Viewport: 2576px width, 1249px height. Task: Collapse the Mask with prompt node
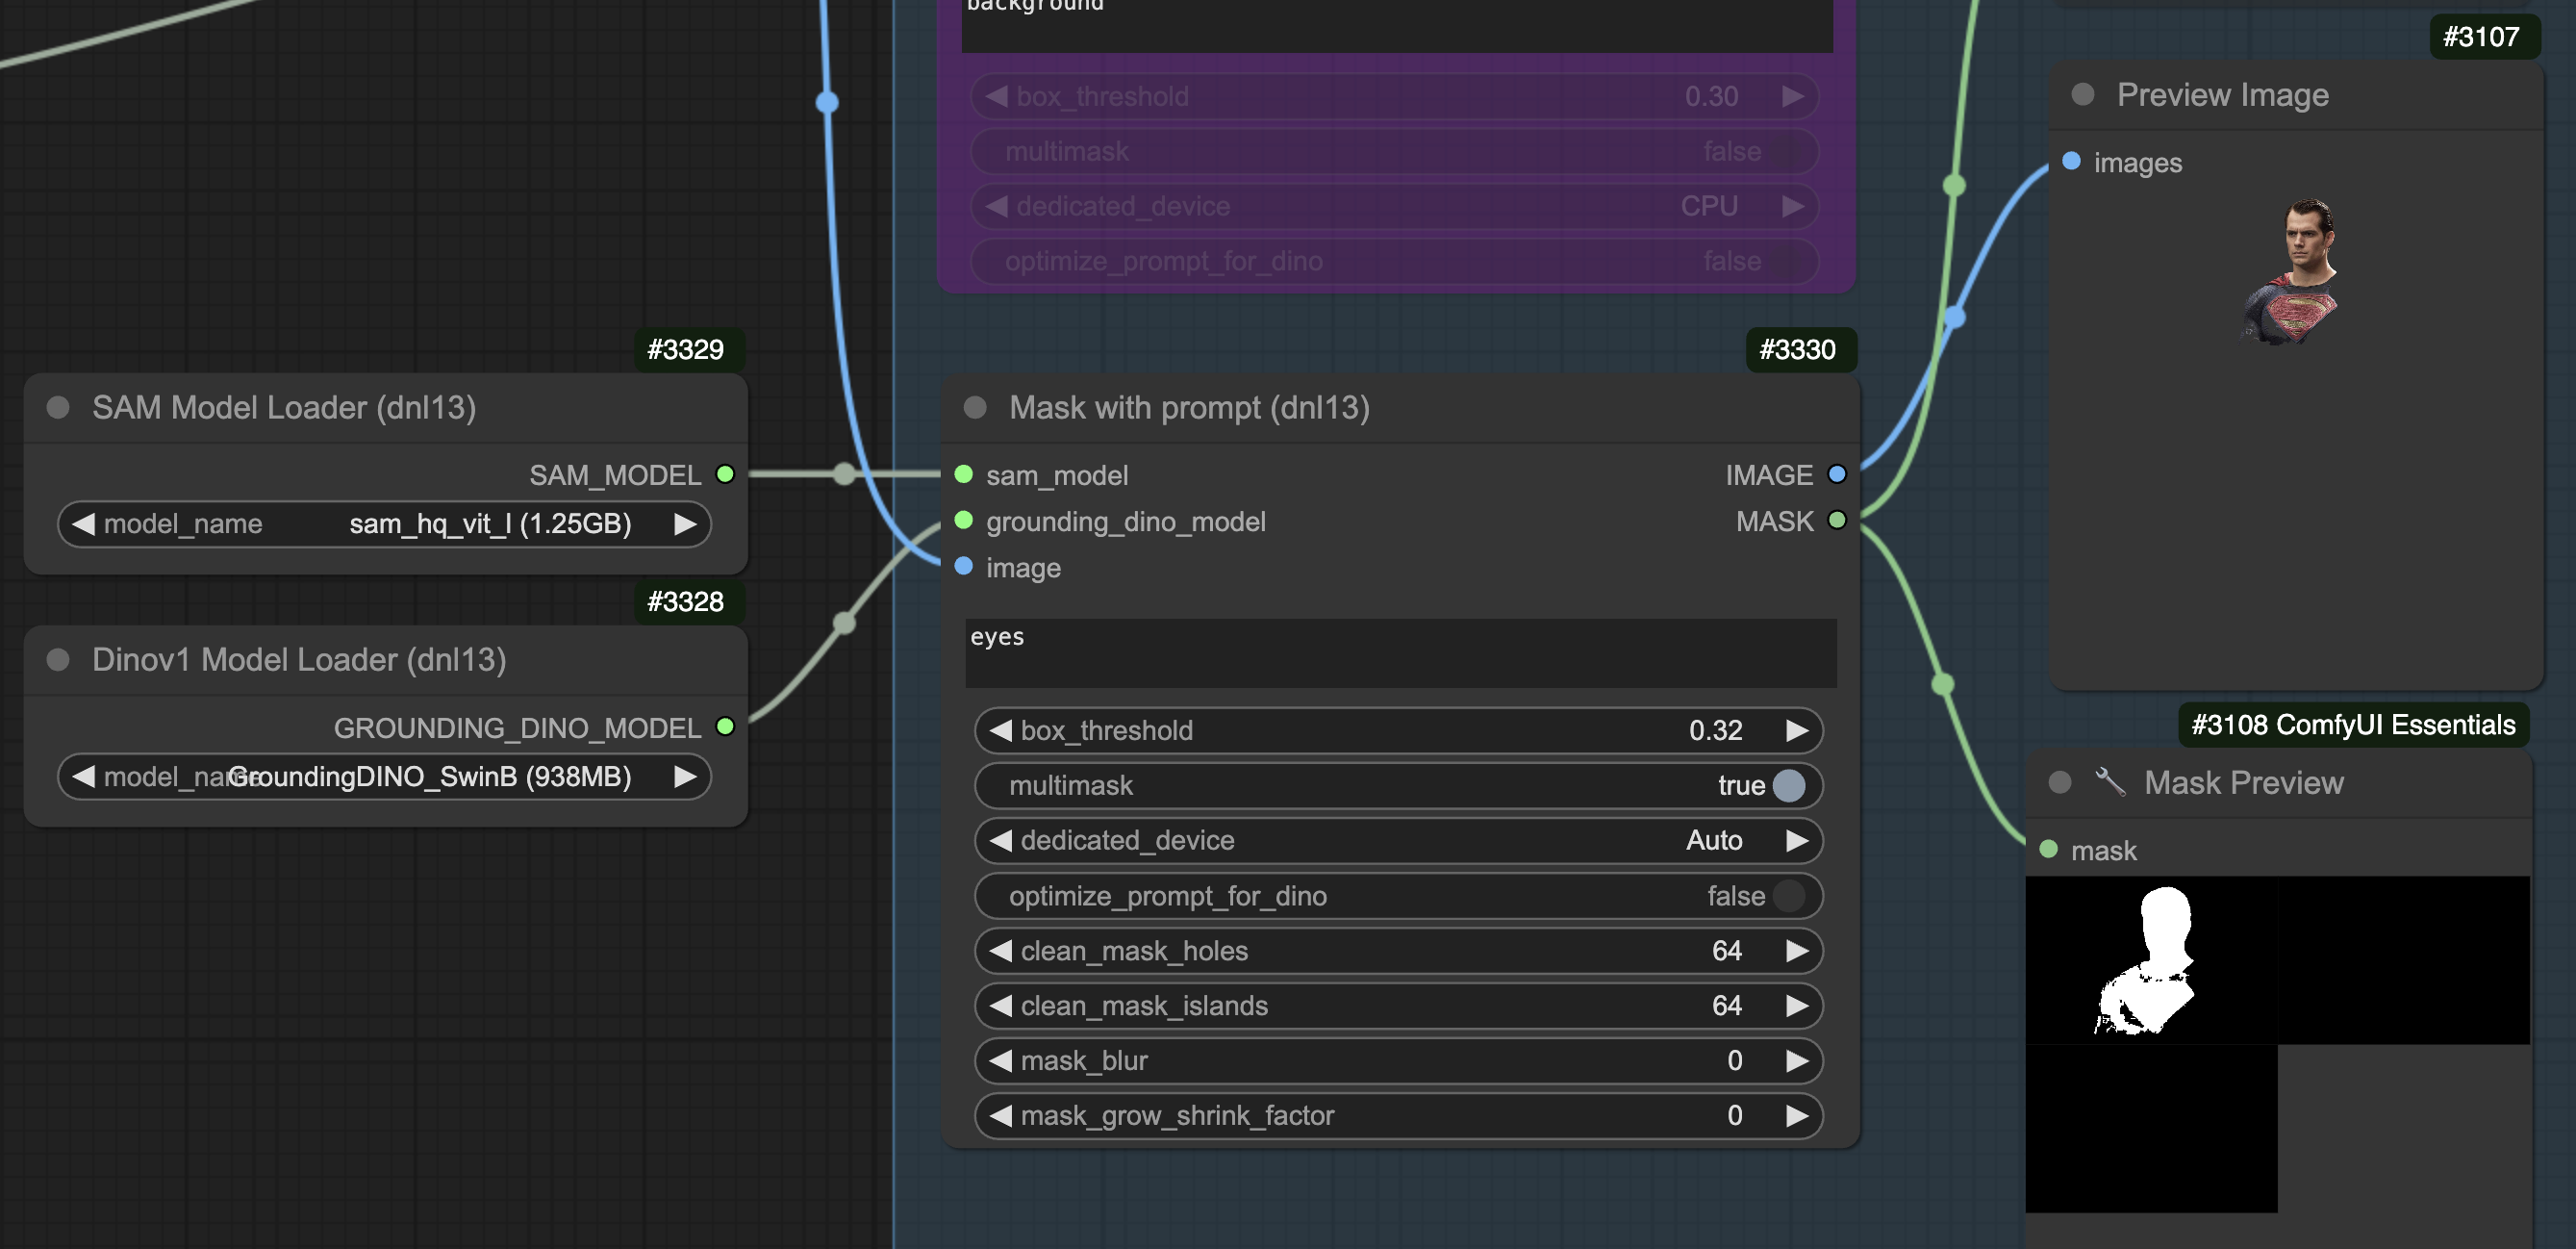[975, 407]
